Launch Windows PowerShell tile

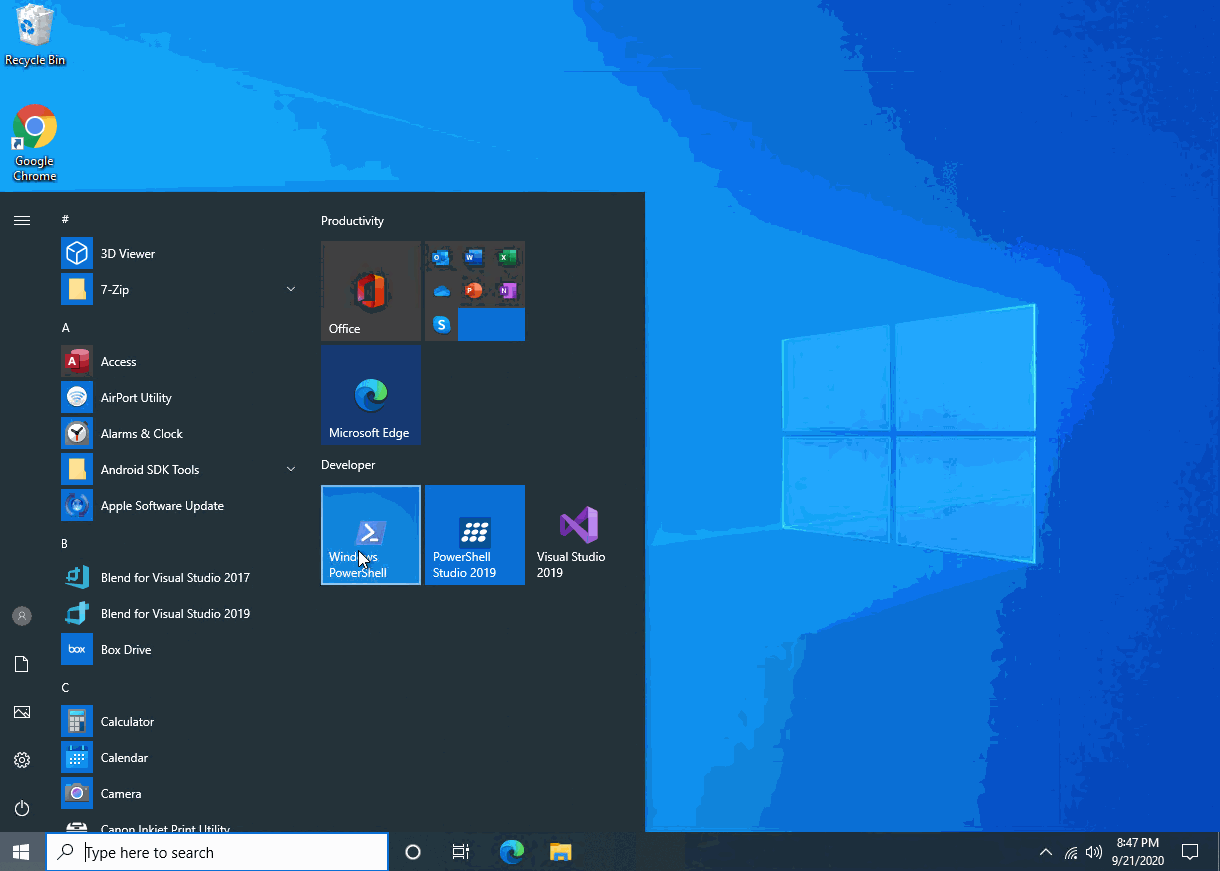coord(371,535)
